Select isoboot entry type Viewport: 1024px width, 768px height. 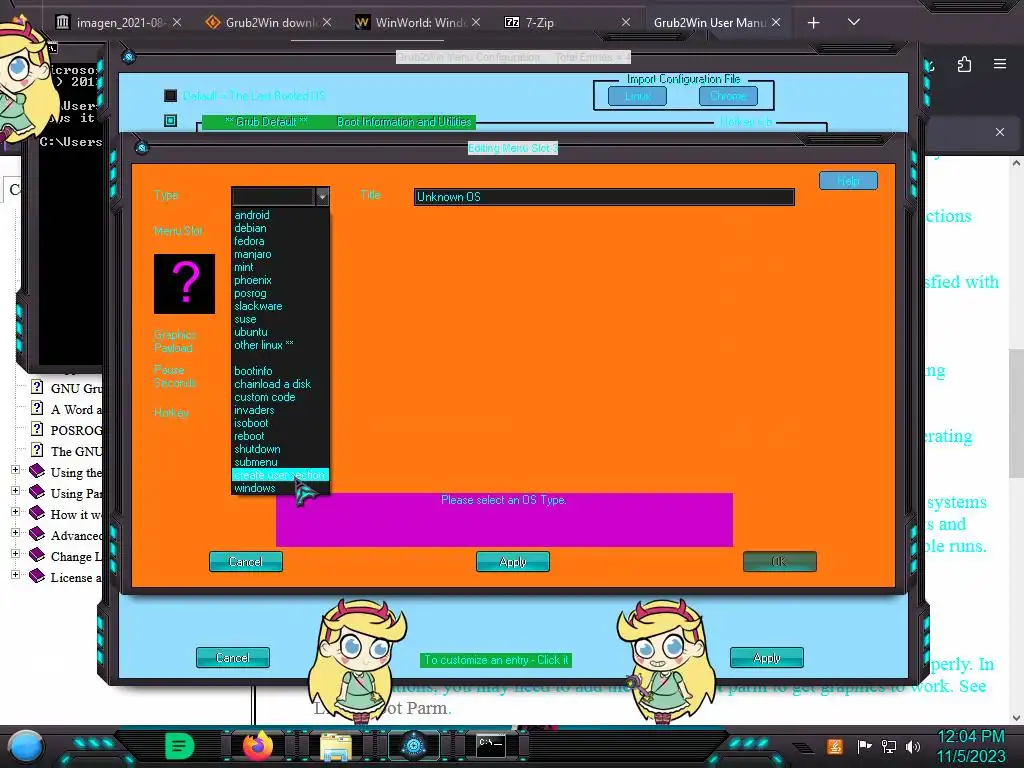coord(251,423)
